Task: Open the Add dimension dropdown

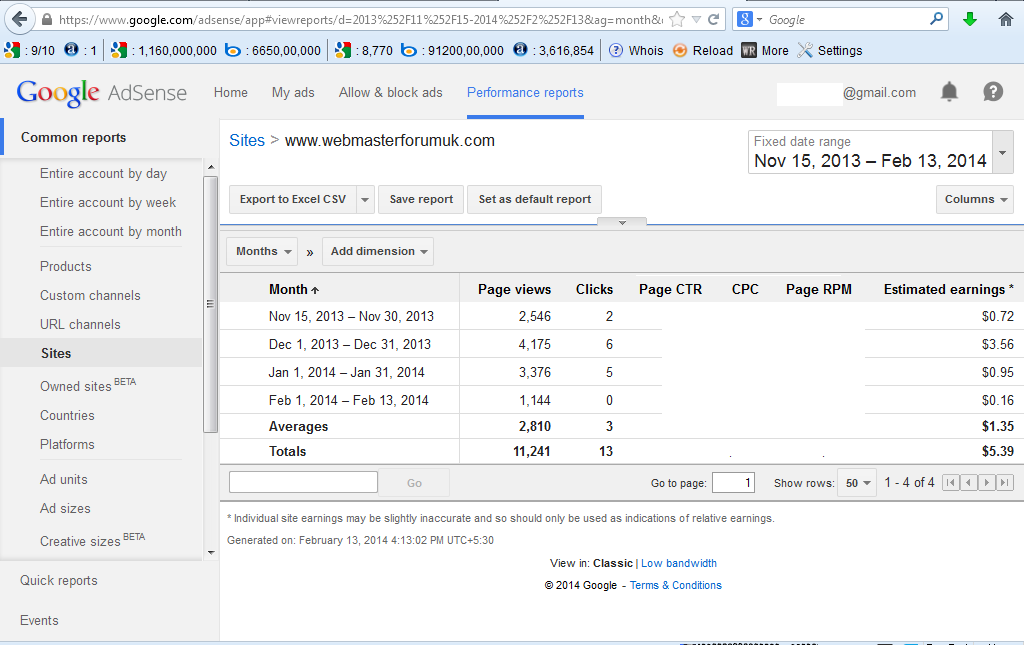Action: click(x=378, y=251)
